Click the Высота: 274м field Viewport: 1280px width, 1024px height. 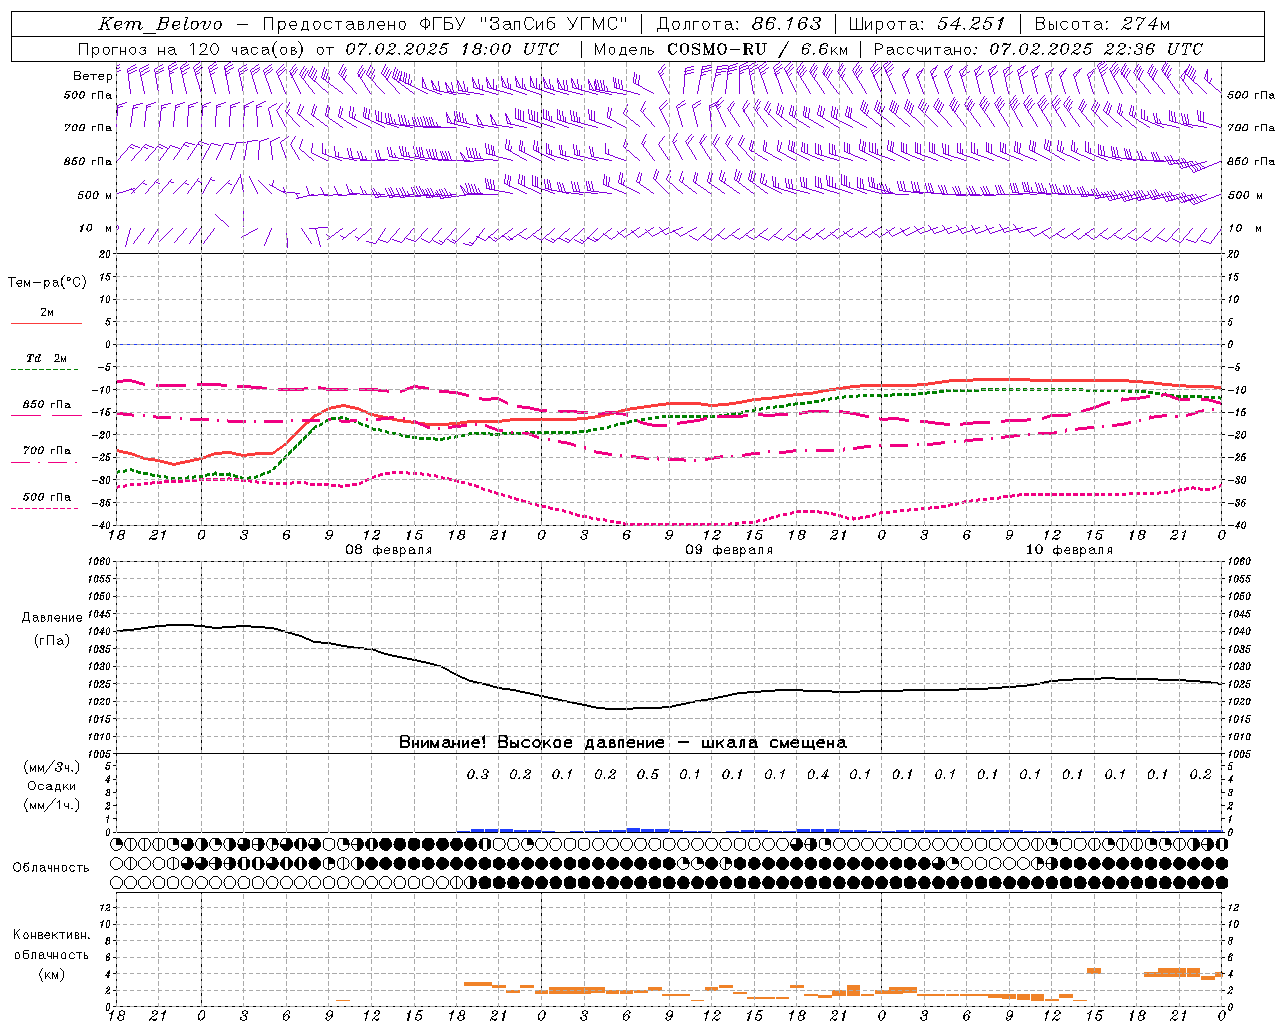point(1102,24)
